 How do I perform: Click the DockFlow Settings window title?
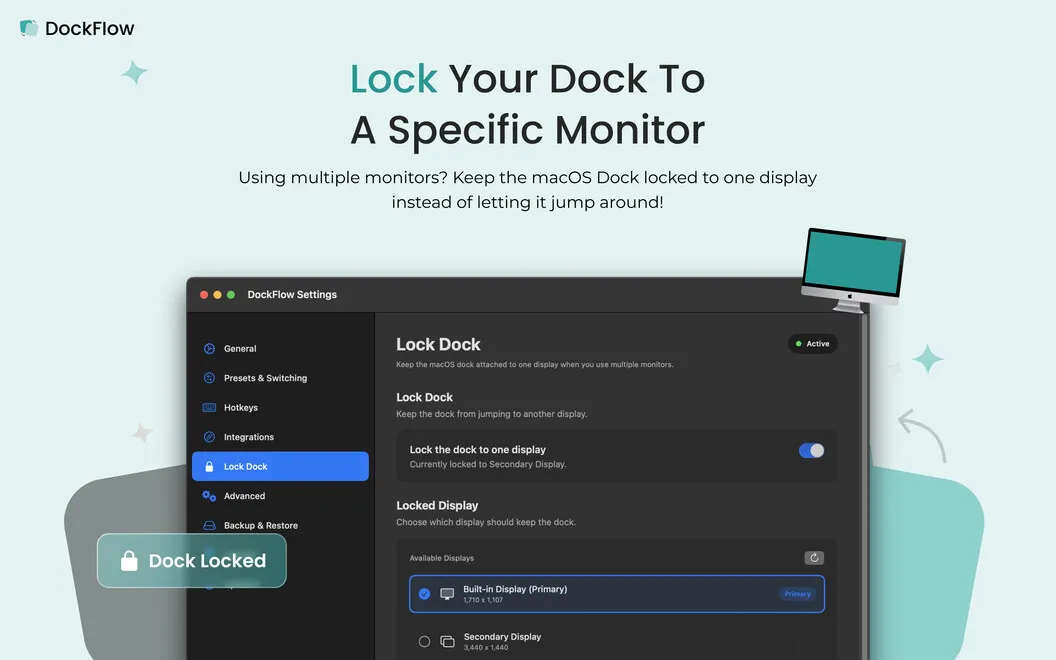click(292, 295)
